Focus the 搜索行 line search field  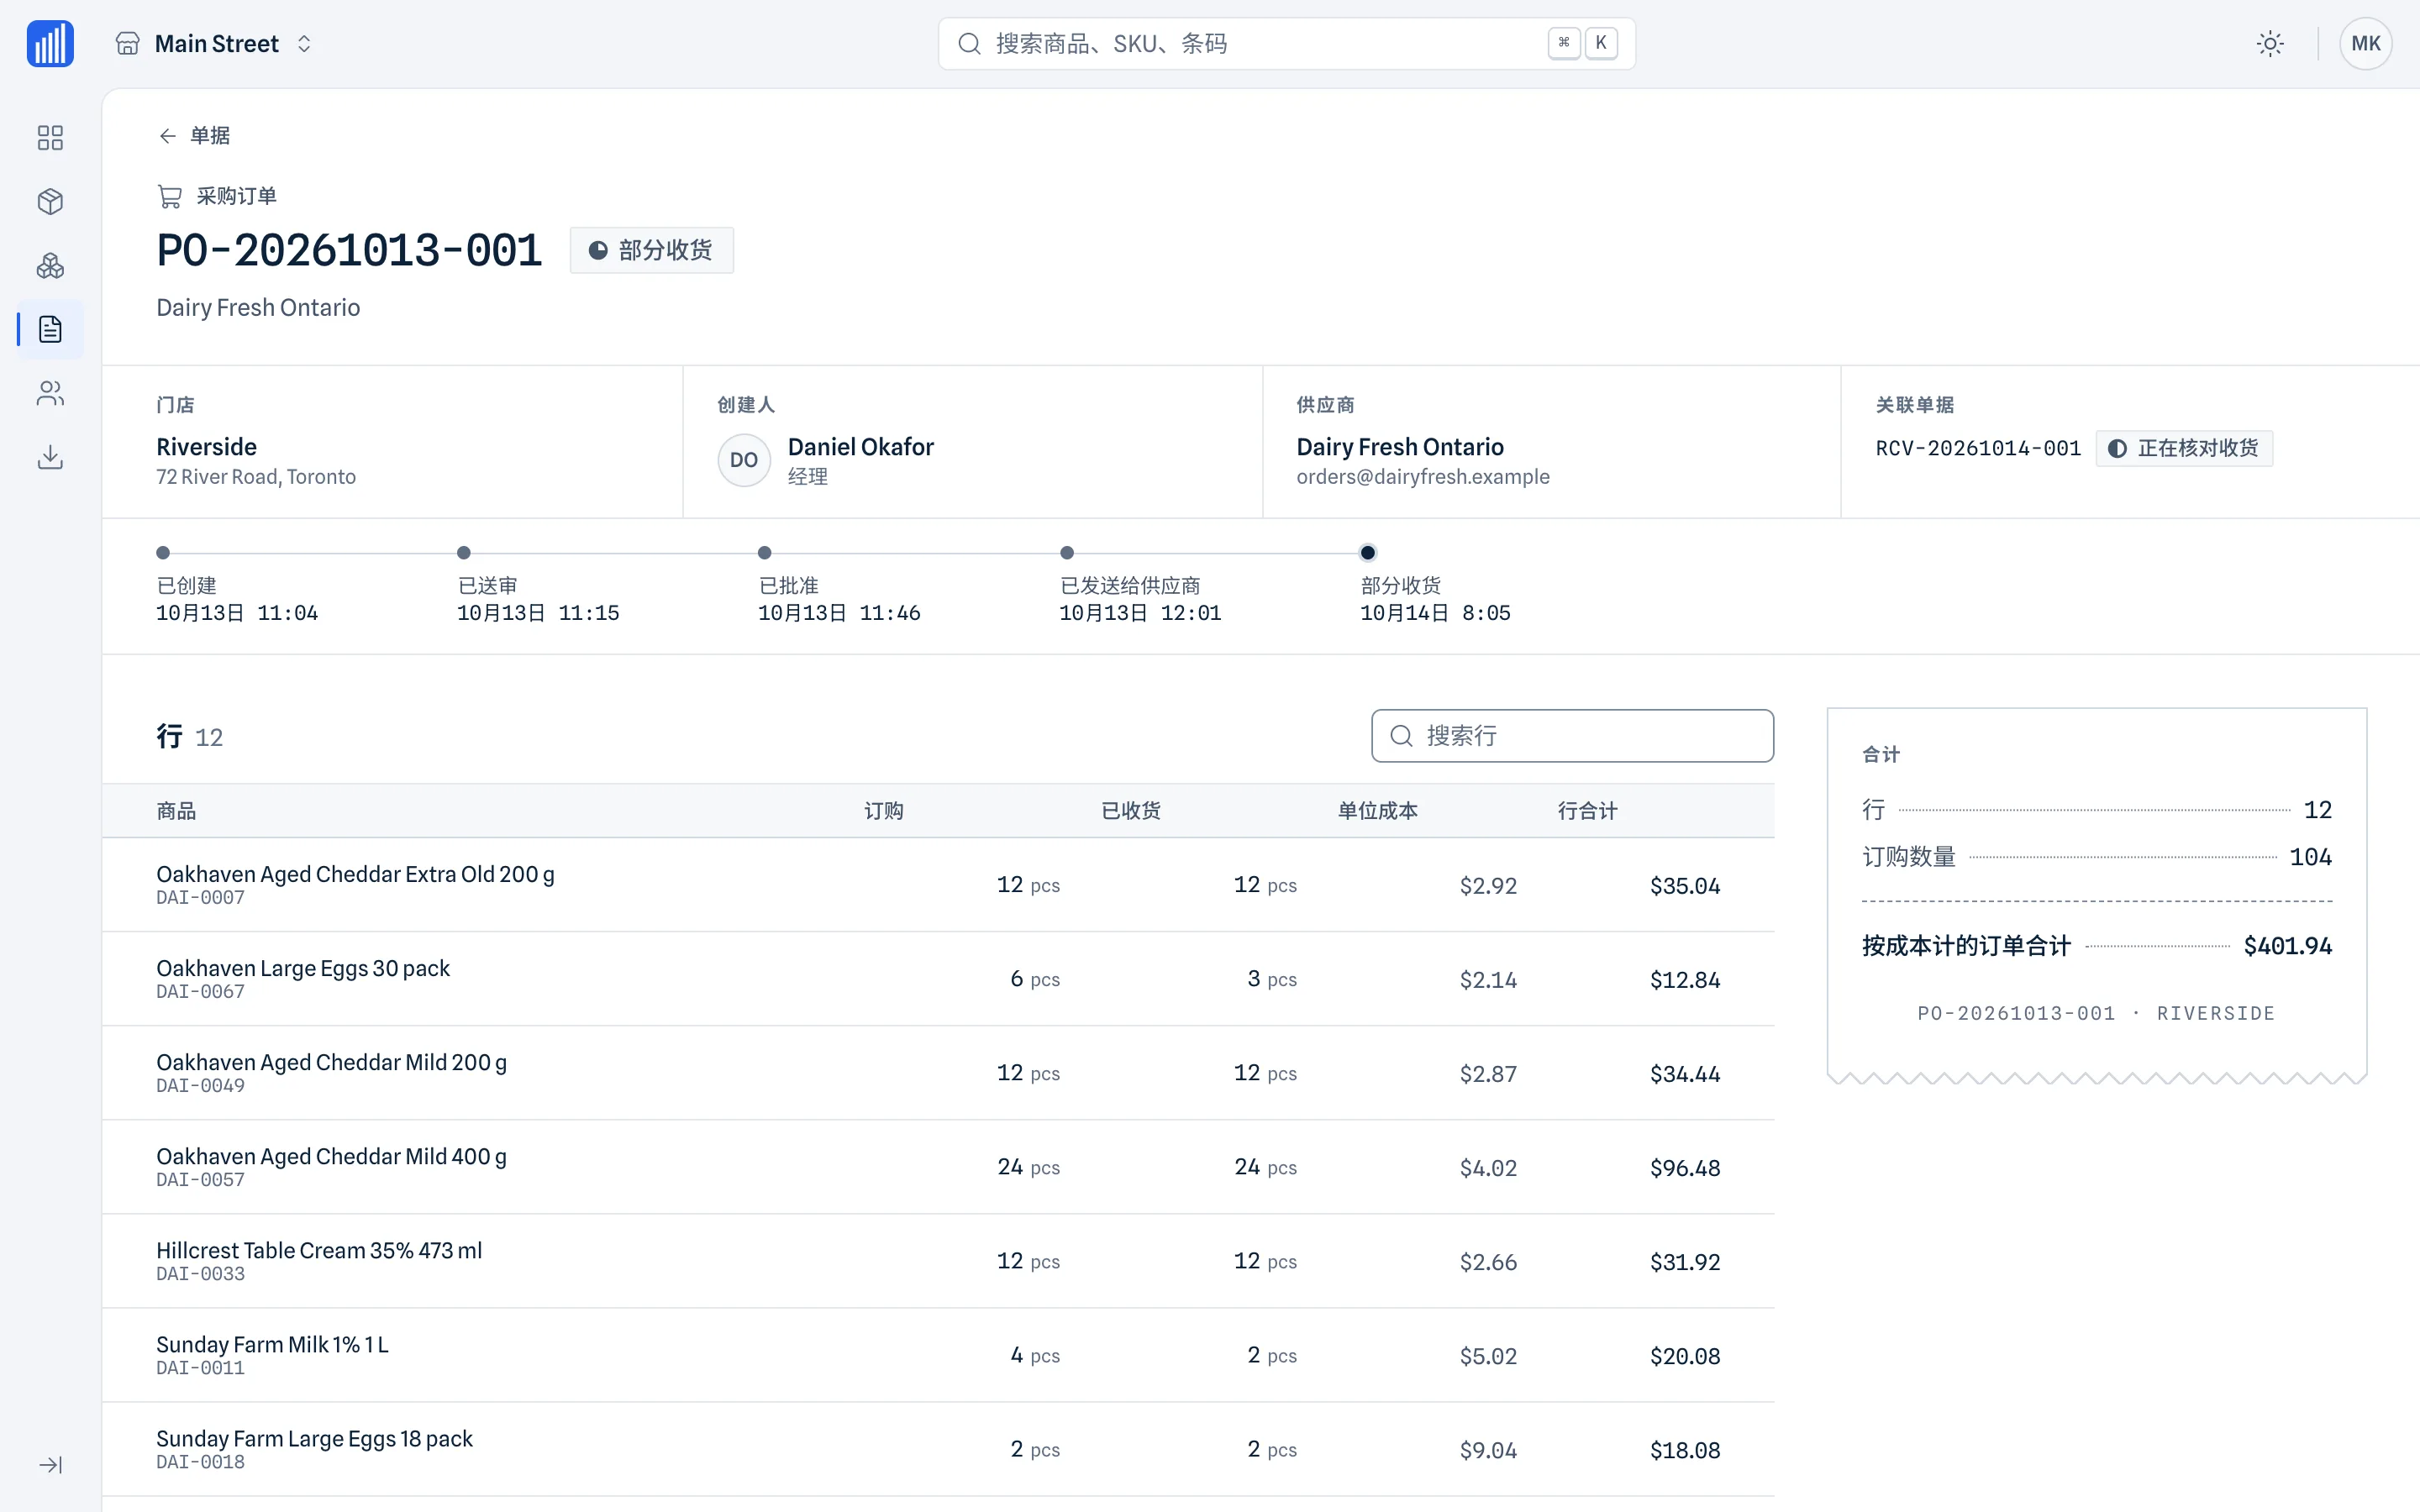tap(1572, 736)
